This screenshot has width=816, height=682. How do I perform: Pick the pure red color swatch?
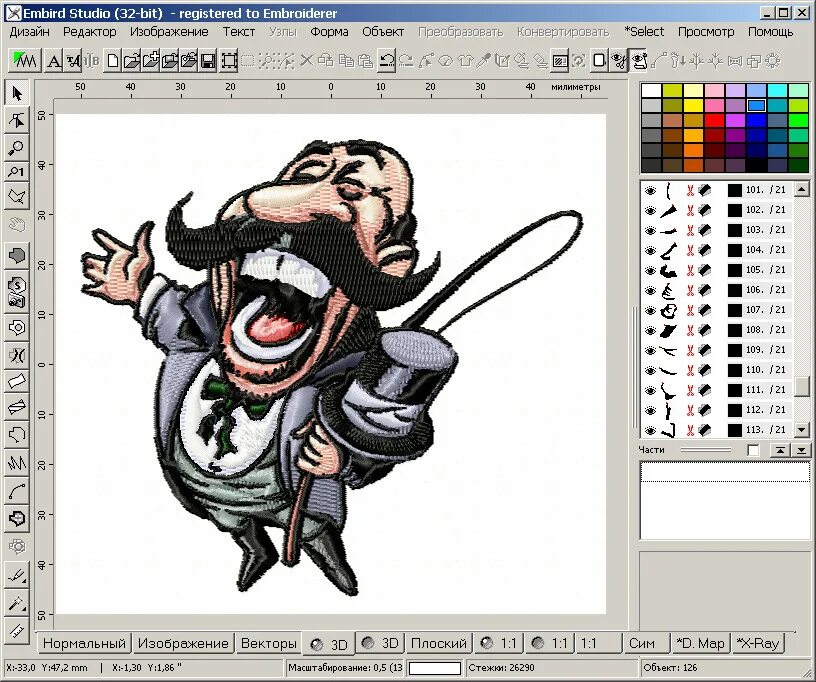[714, 121]
